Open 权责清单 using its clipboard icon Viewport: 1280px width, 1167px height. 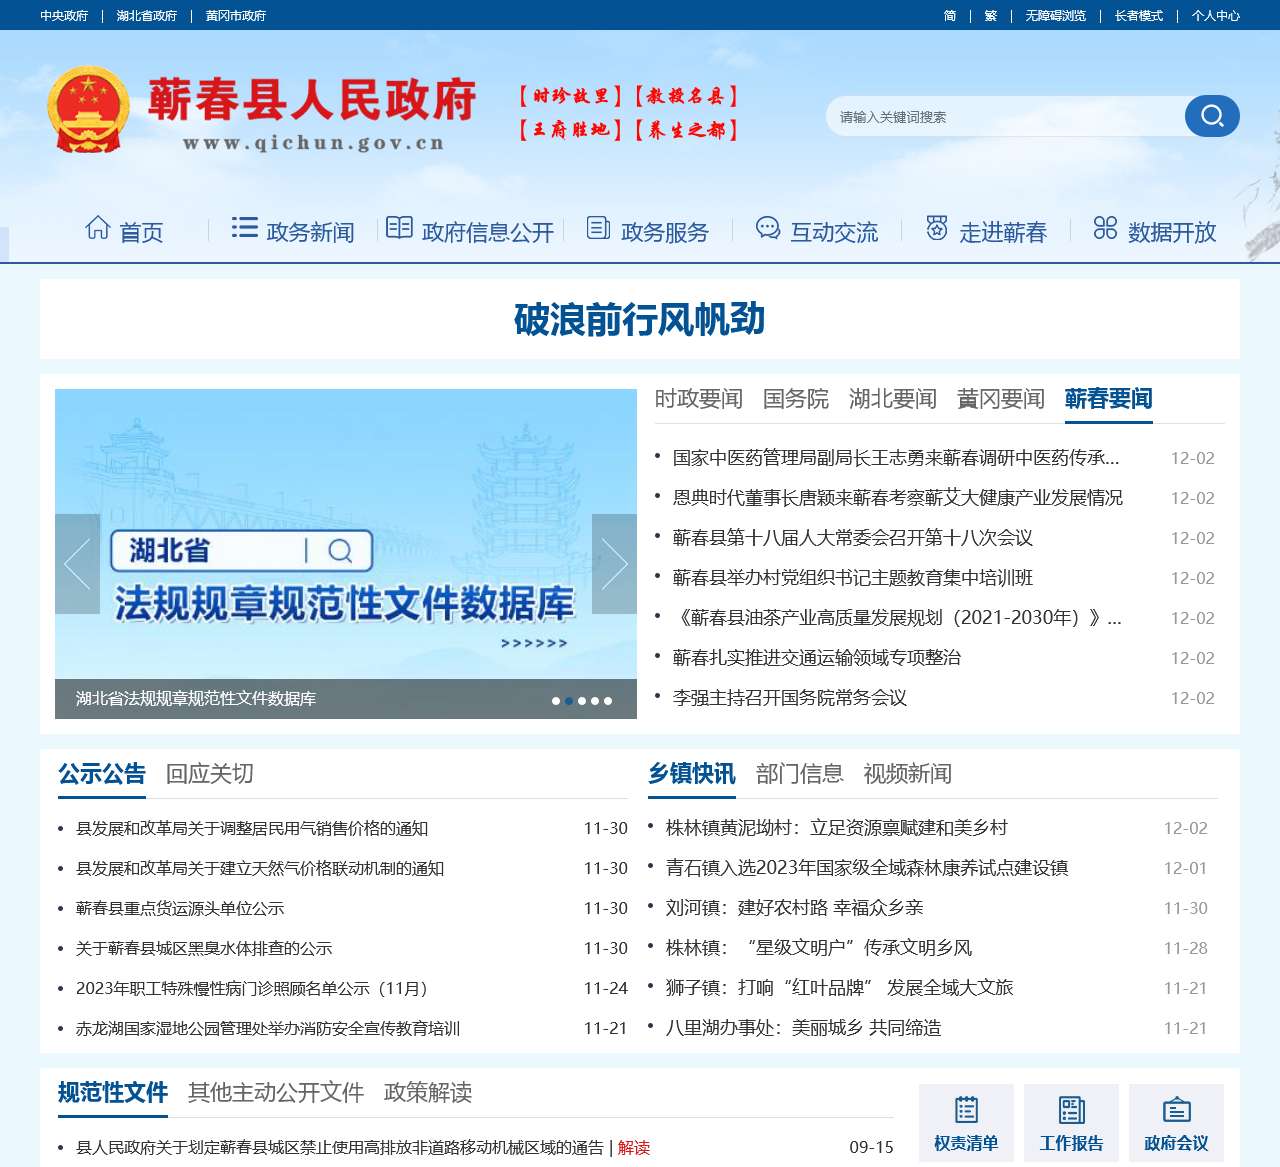pyautogui.click(x=966, y=1107)
